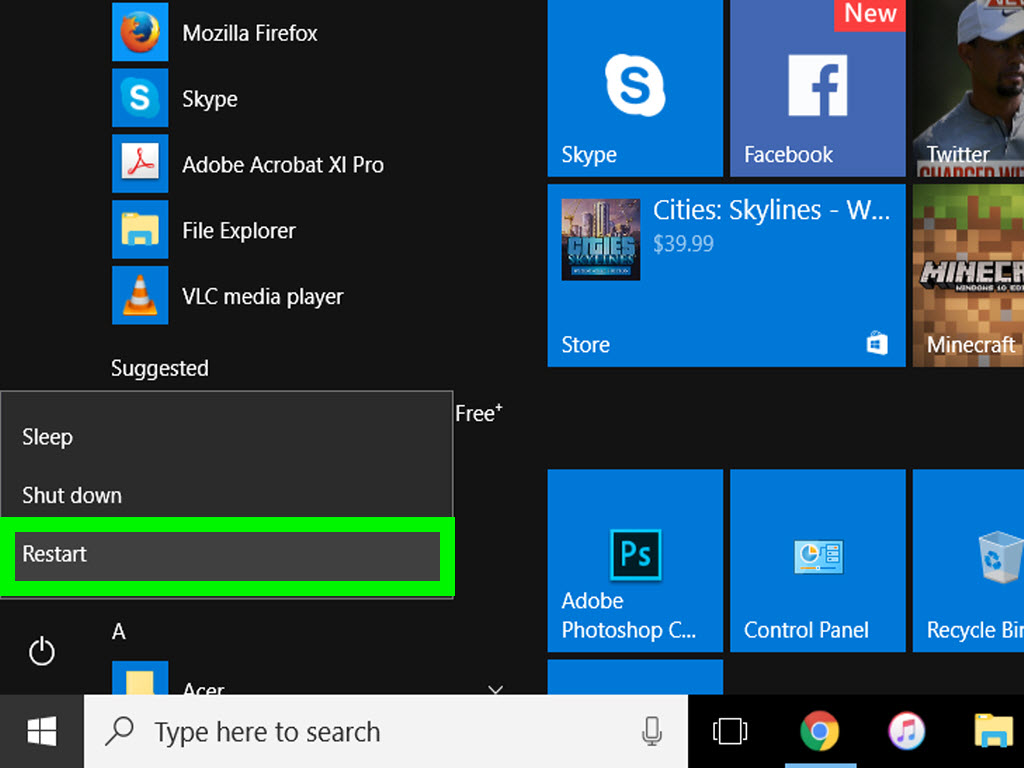Expand the Acer folder chevron
Image resolution: width=1024 pixels, height=768 pixels.
(x=496, y=689)
